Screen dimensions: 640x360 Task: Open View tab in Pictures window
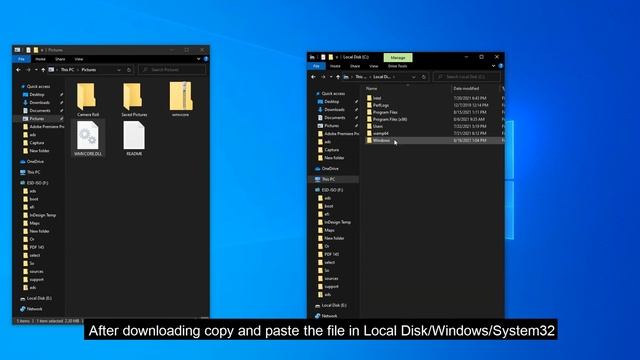tap(79, 59)
